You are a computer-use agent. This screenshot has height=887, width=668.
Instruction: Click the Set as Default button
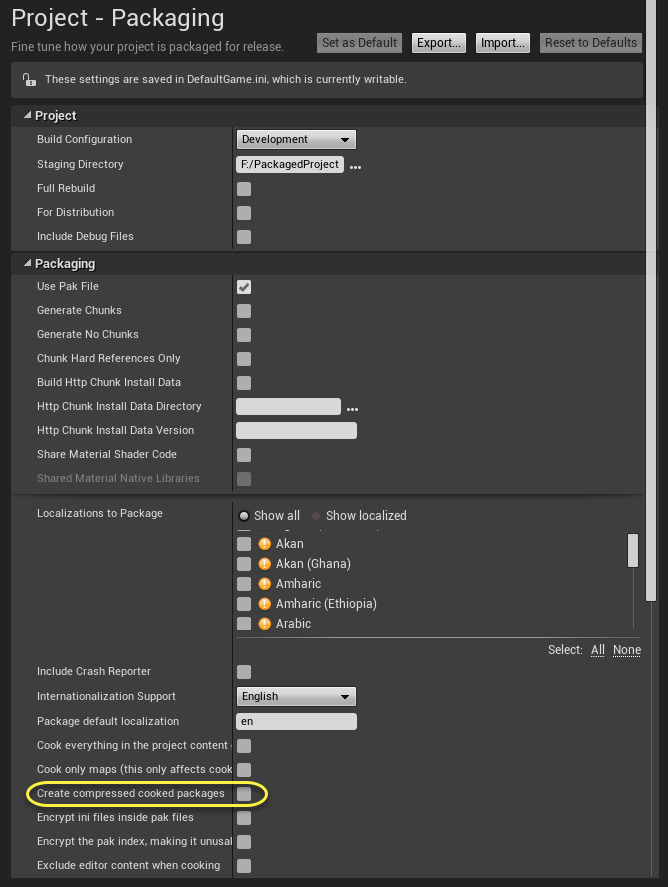358,42
